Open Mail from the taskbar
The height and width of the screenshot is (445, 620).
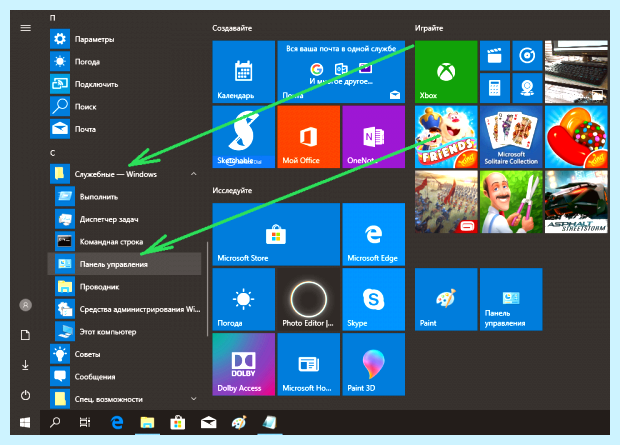(x=208, y=422)
